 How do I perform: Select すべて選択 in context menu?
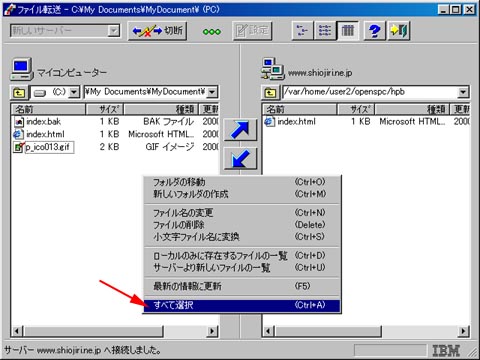242,305
